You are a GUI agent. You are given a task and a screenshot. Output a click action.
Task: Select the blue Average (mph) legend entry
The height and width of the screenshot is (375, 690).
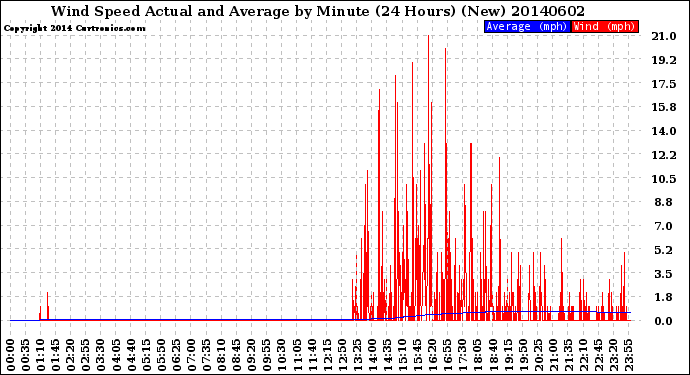click(527, 26)
